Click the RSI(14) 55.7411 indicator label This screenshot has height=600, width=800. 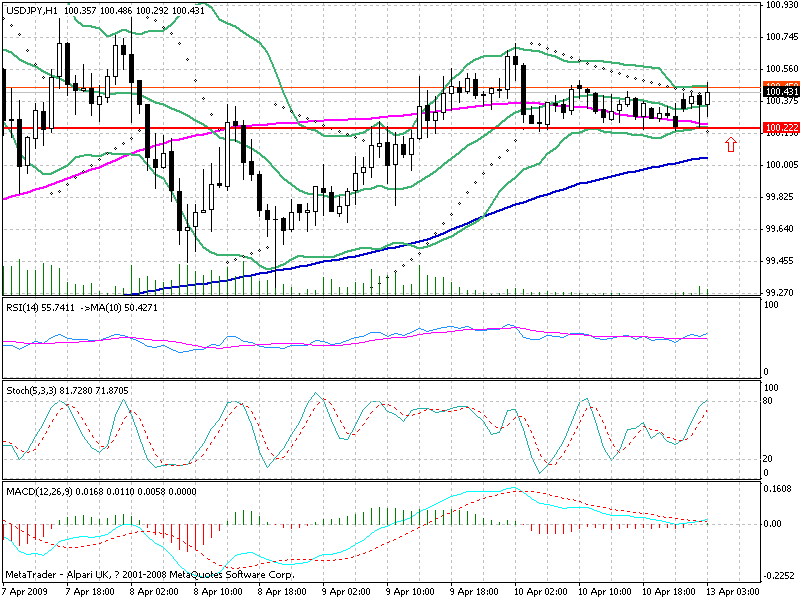(40, 308)
